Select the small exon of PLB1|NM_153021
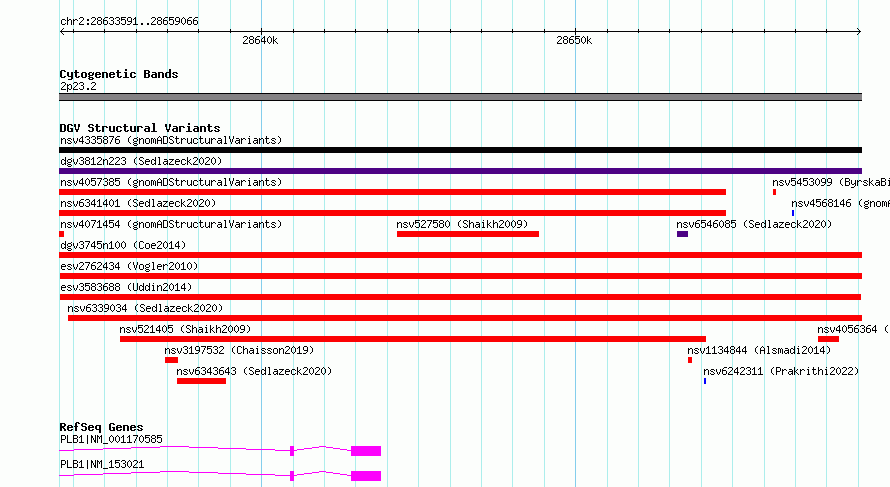Screen dimensions: 890x487 tap(292, 476)
